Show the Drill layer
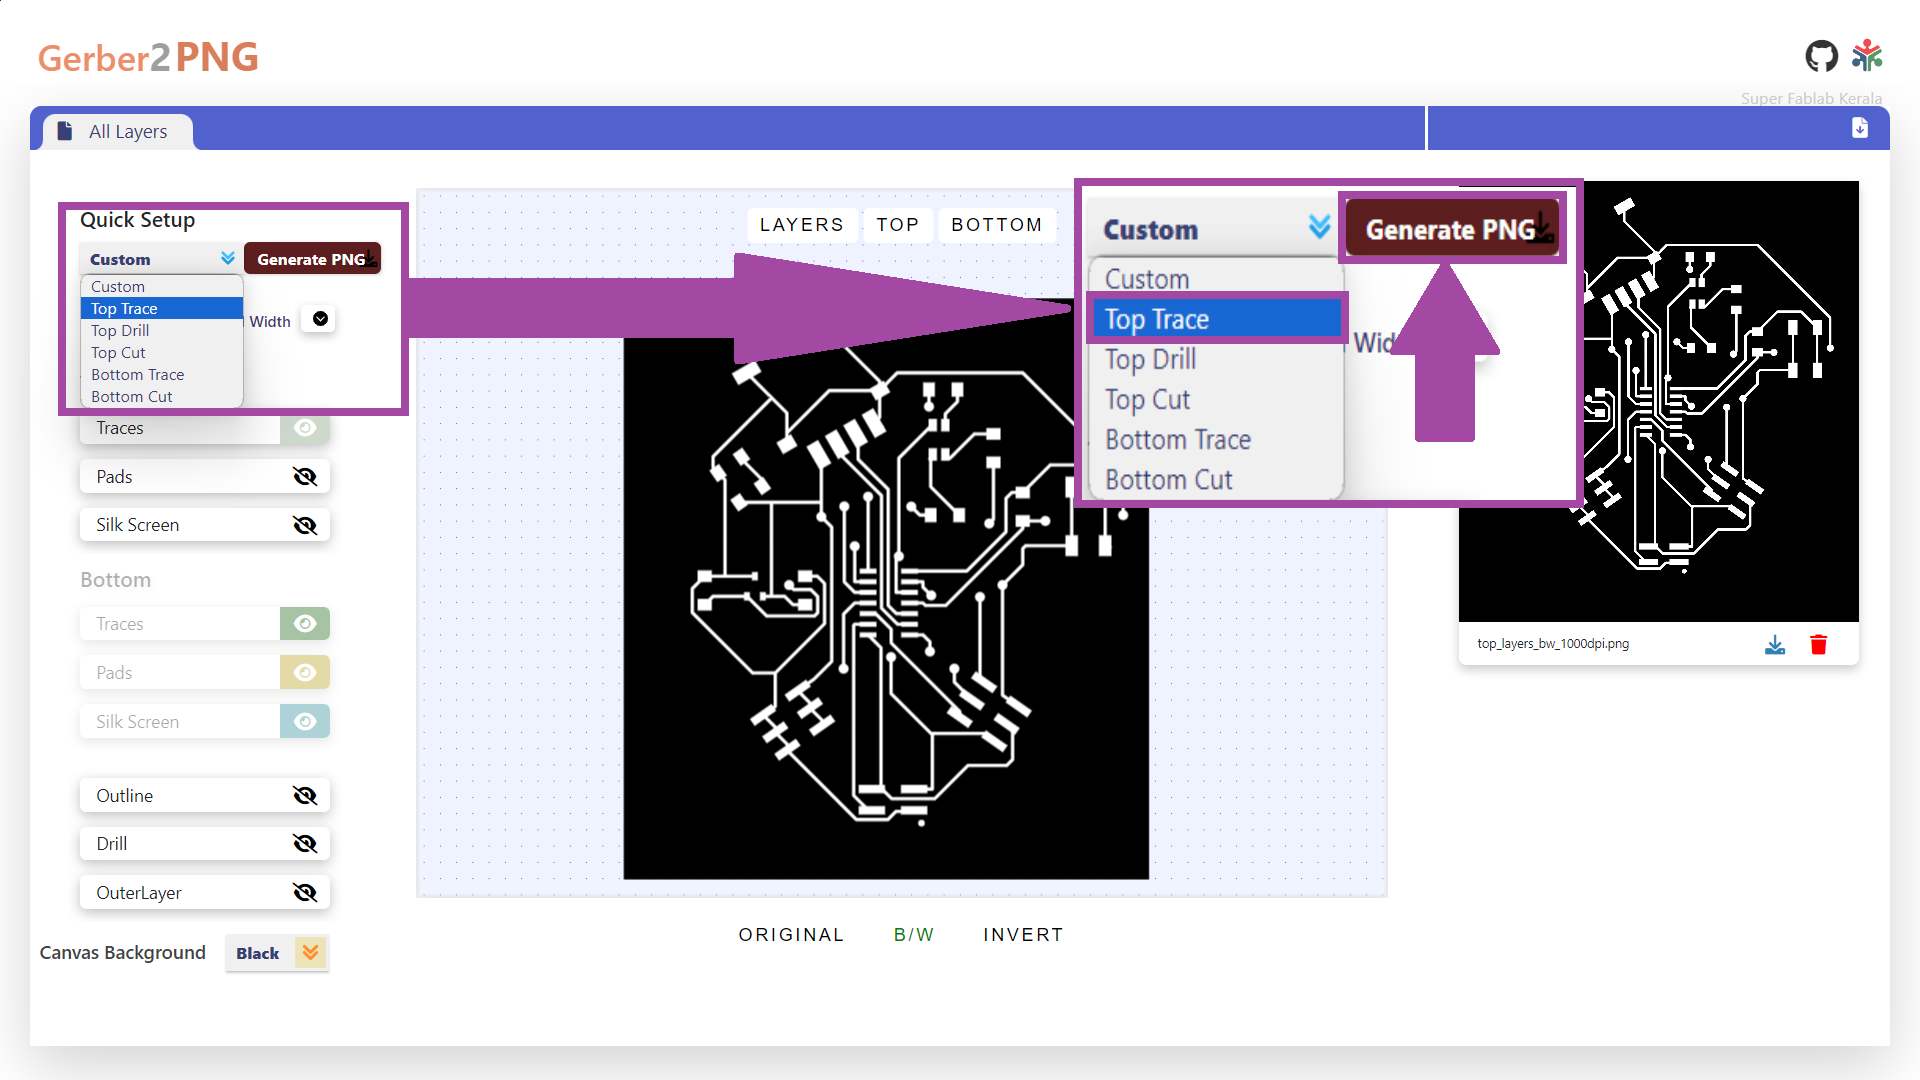1920x1080 pixels. (305, 844)
